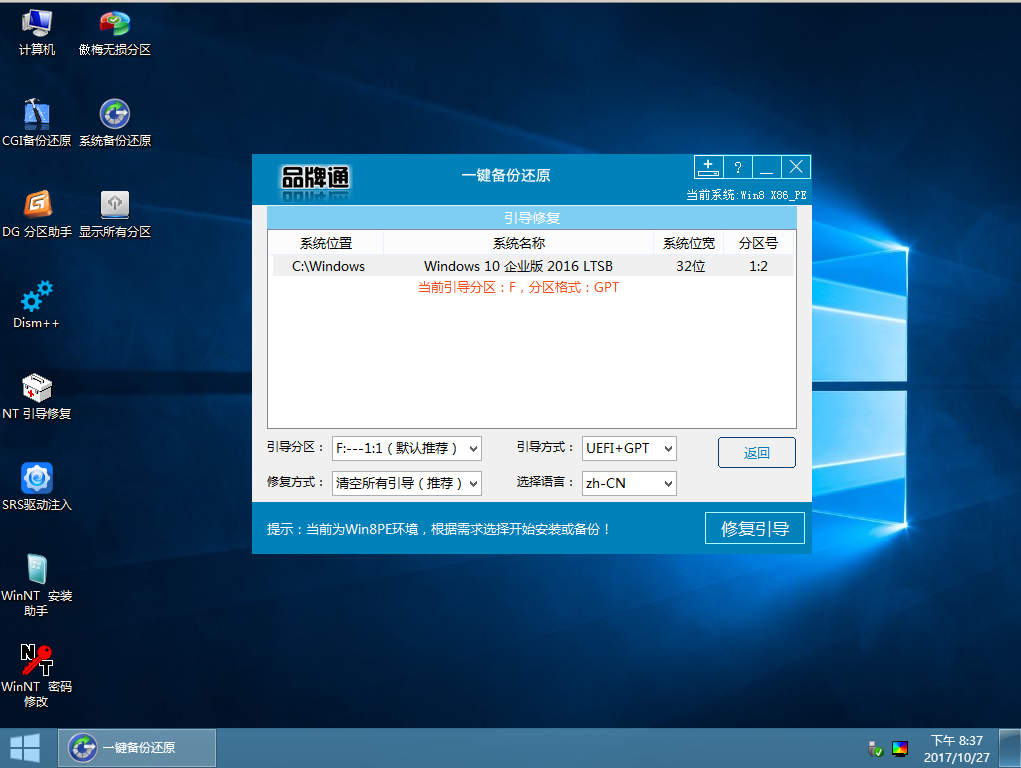Click Windows 10 企业版 2016 LTSB cell
Viewport: 1021px width, 768px height.
click(518, 266)
